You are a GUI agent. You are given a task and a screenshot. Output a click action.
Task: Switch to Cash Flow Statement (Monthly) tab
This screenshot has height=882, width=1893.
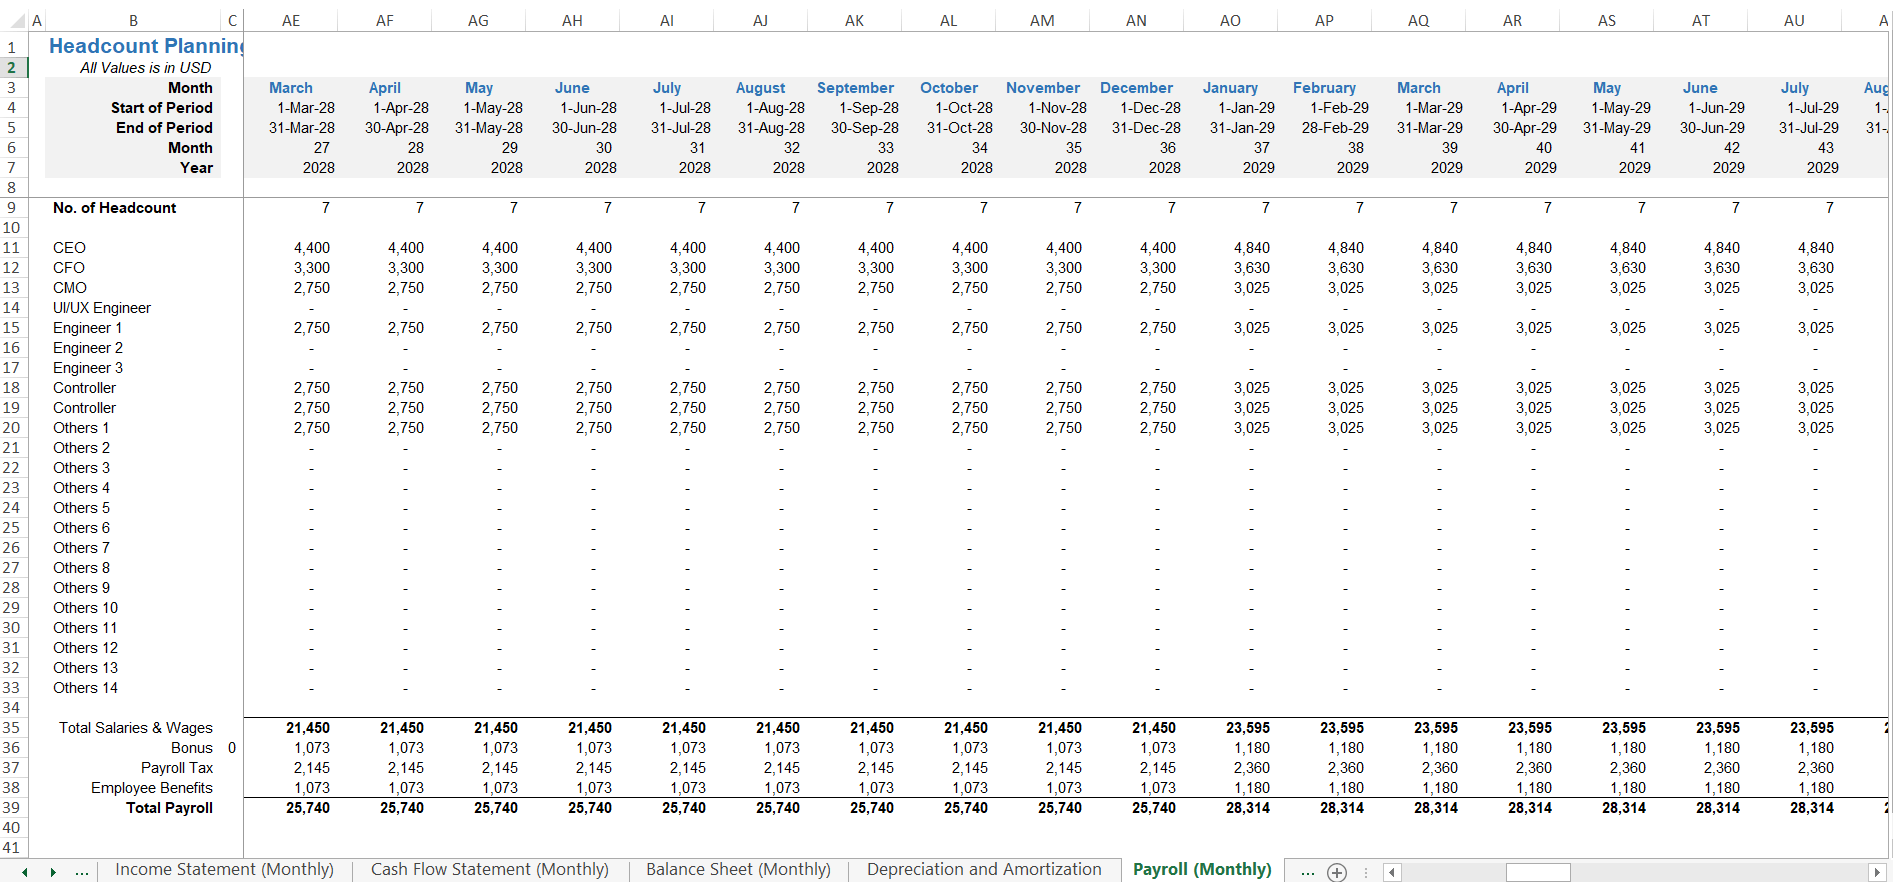click(x=489, y=870)
